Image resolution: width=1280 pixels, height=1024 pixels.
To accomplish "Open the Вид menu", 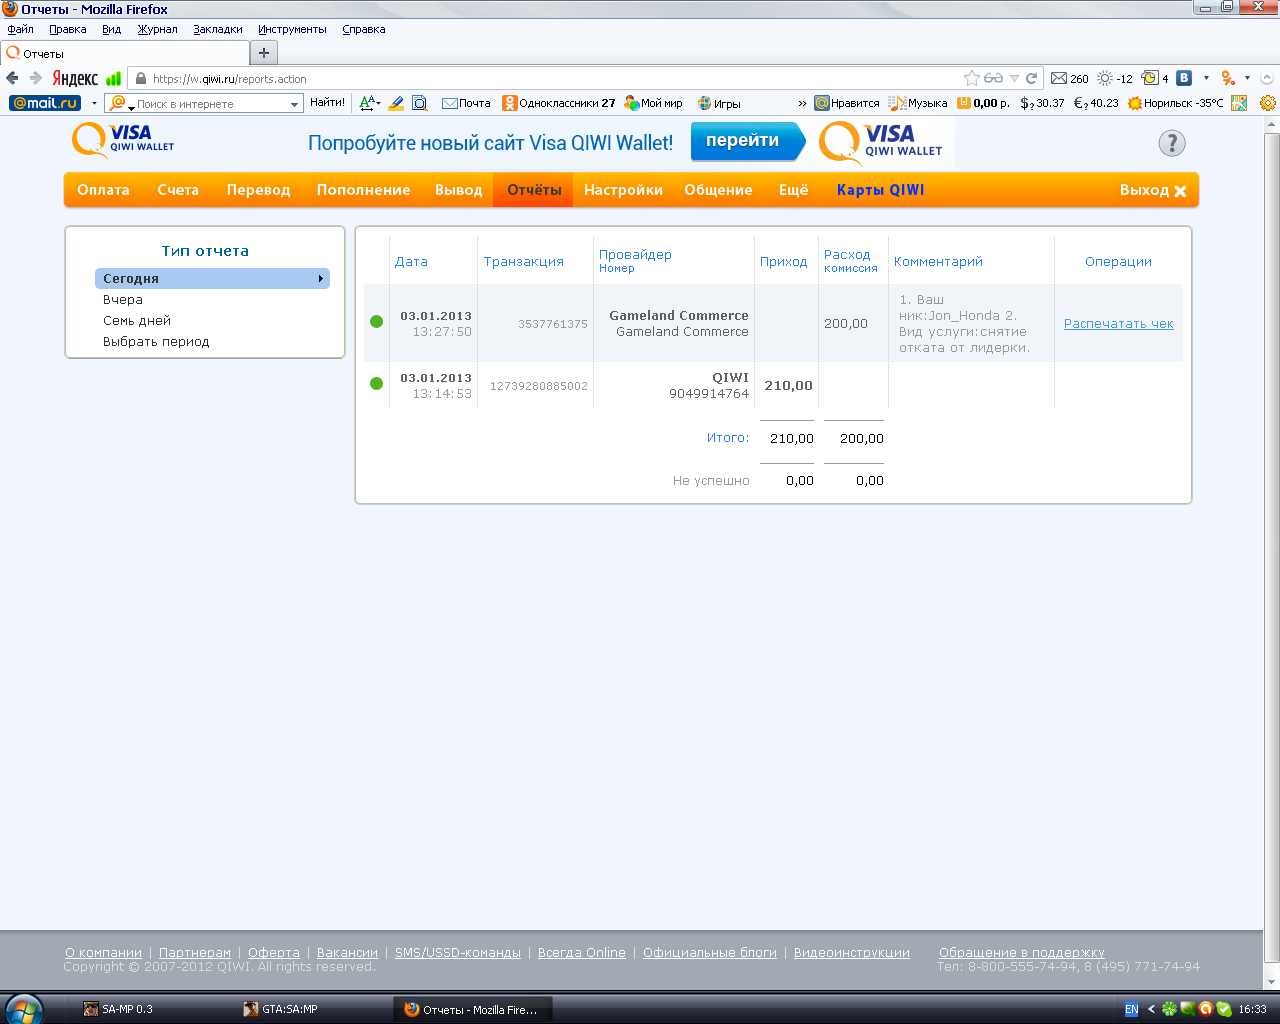I will point(111,29).
